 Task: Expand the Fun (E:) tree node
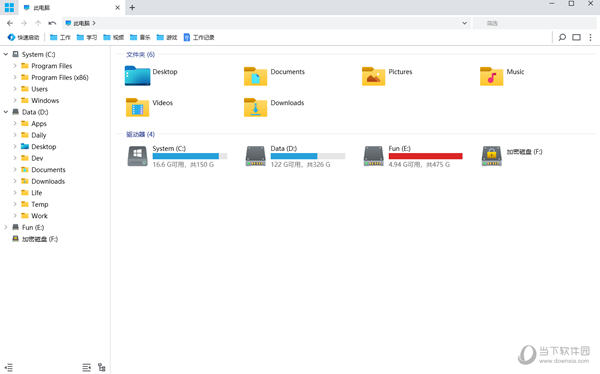[x=6, y=227]
